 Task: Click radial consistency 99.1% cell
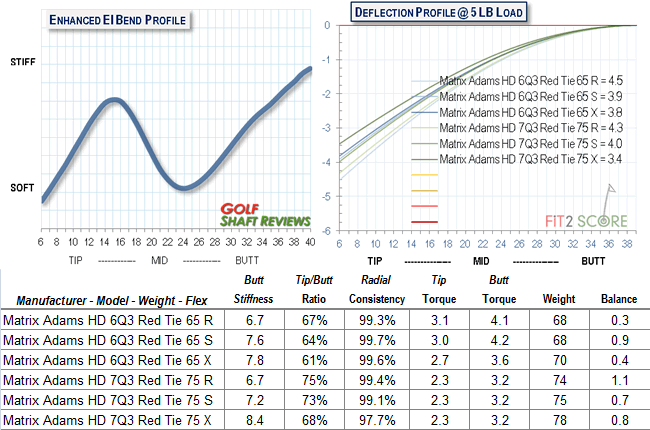point(377,400)
